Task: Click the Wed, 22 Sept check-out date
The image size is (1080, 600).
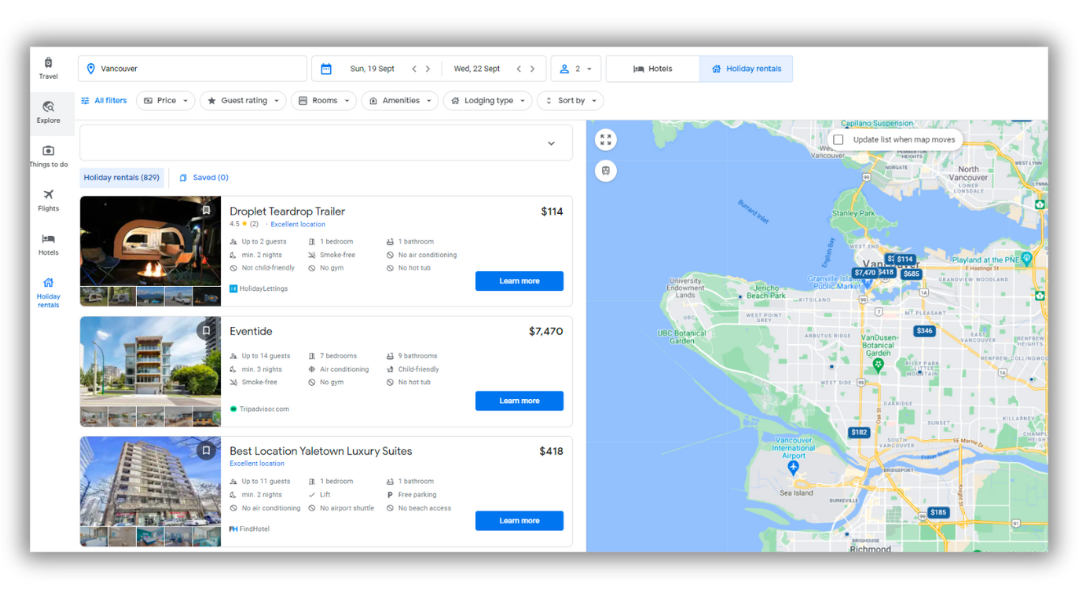Action: click(x=477, y=69)
